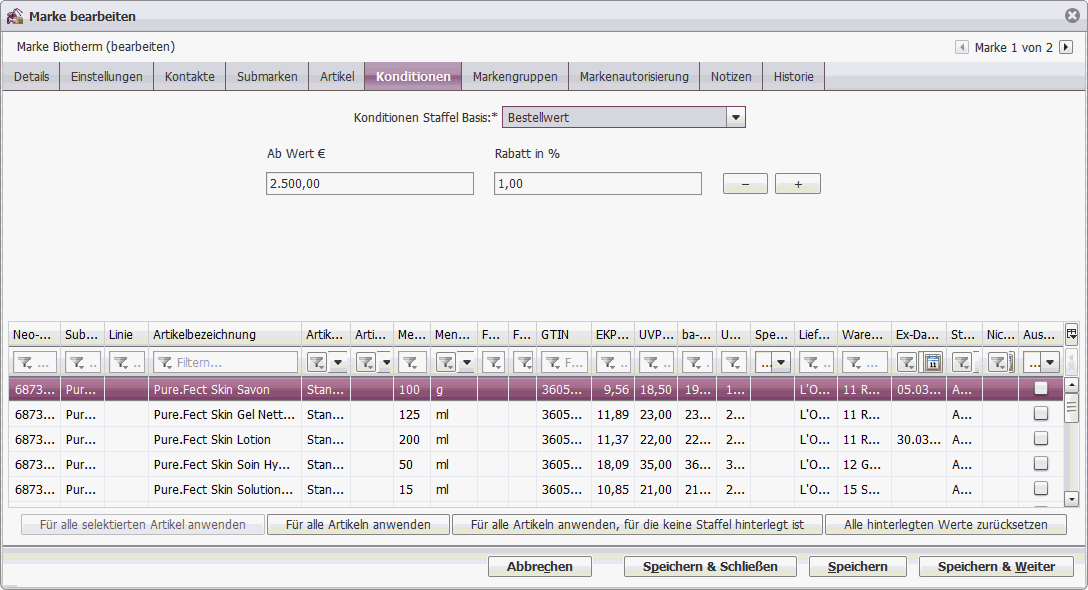This screenshot has height=590, width=1088.
Task: Click the filter icon under the GTIN column
Action: (x=553, y=362)
